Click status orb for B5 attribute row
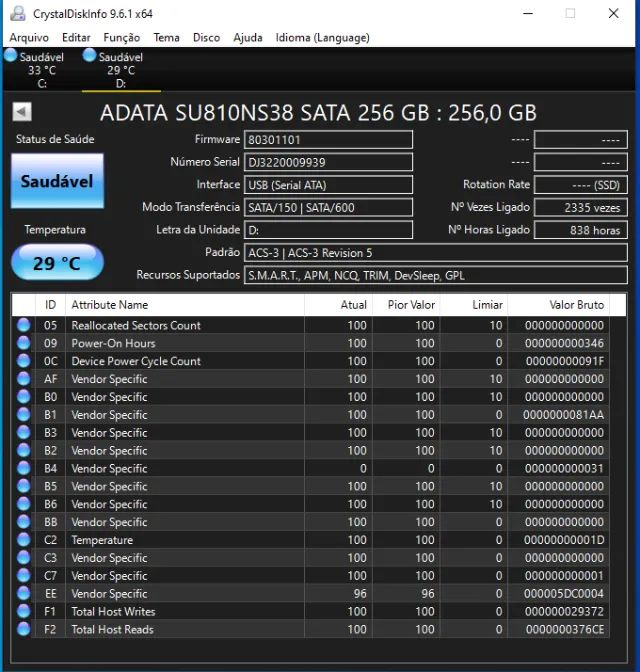 point(24,486)
